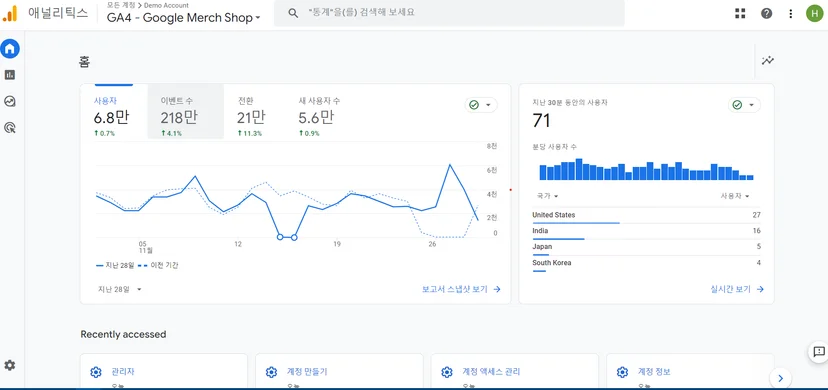Image resolution: width=828 pixels, height=390 pixels.
Task: Open the Advertising sidebar icon
Action: [10, 127]
